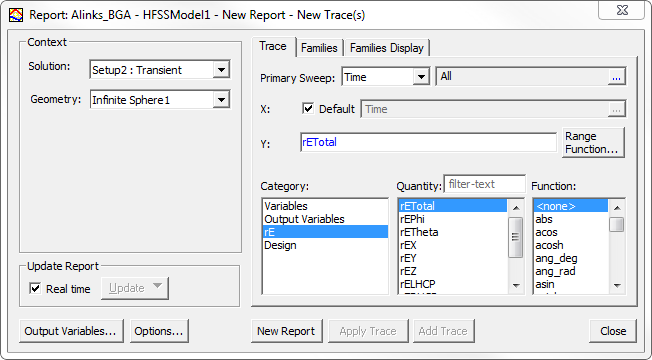The image size is (652, 360).
Task: Click the Close button
Action: tap(613, 331)
